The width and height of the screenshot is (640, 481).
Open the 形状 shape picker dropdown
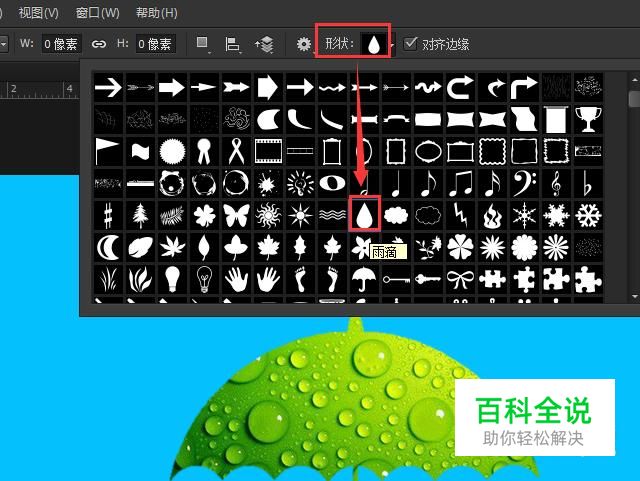375,43
